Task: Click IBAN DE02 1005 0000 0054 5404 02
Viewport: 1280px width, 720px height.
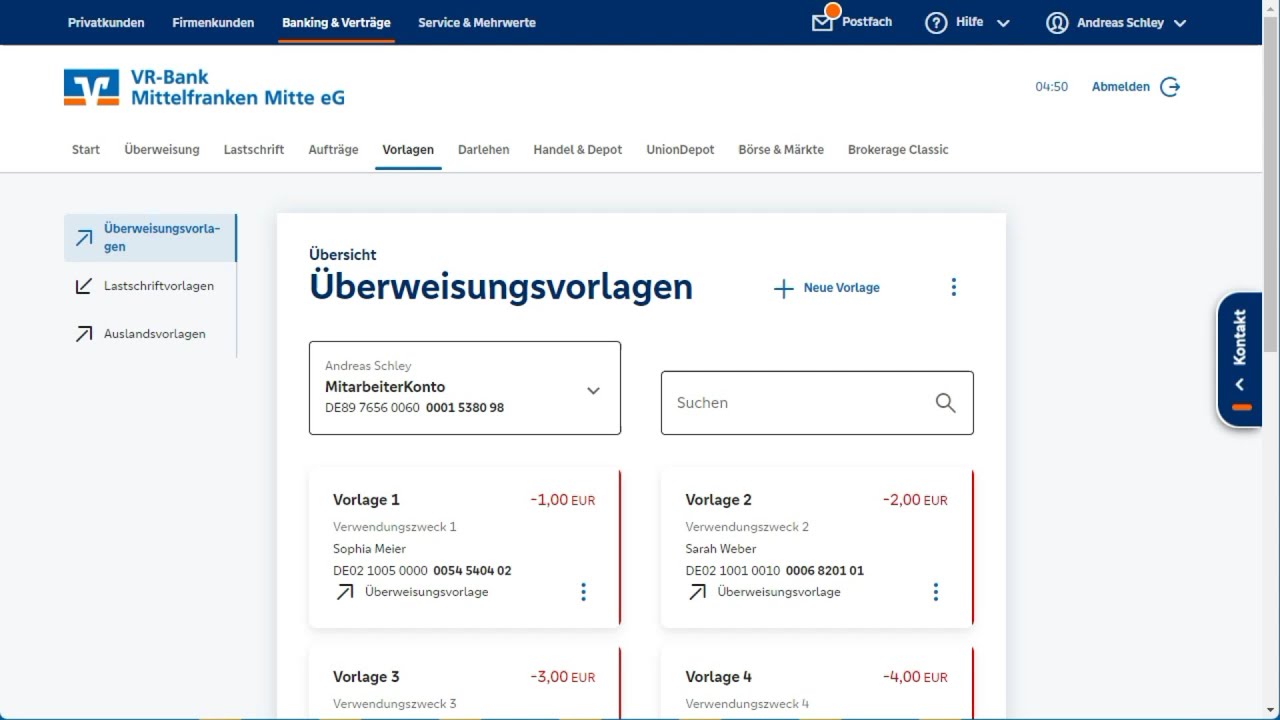Action: coord(422,571)
